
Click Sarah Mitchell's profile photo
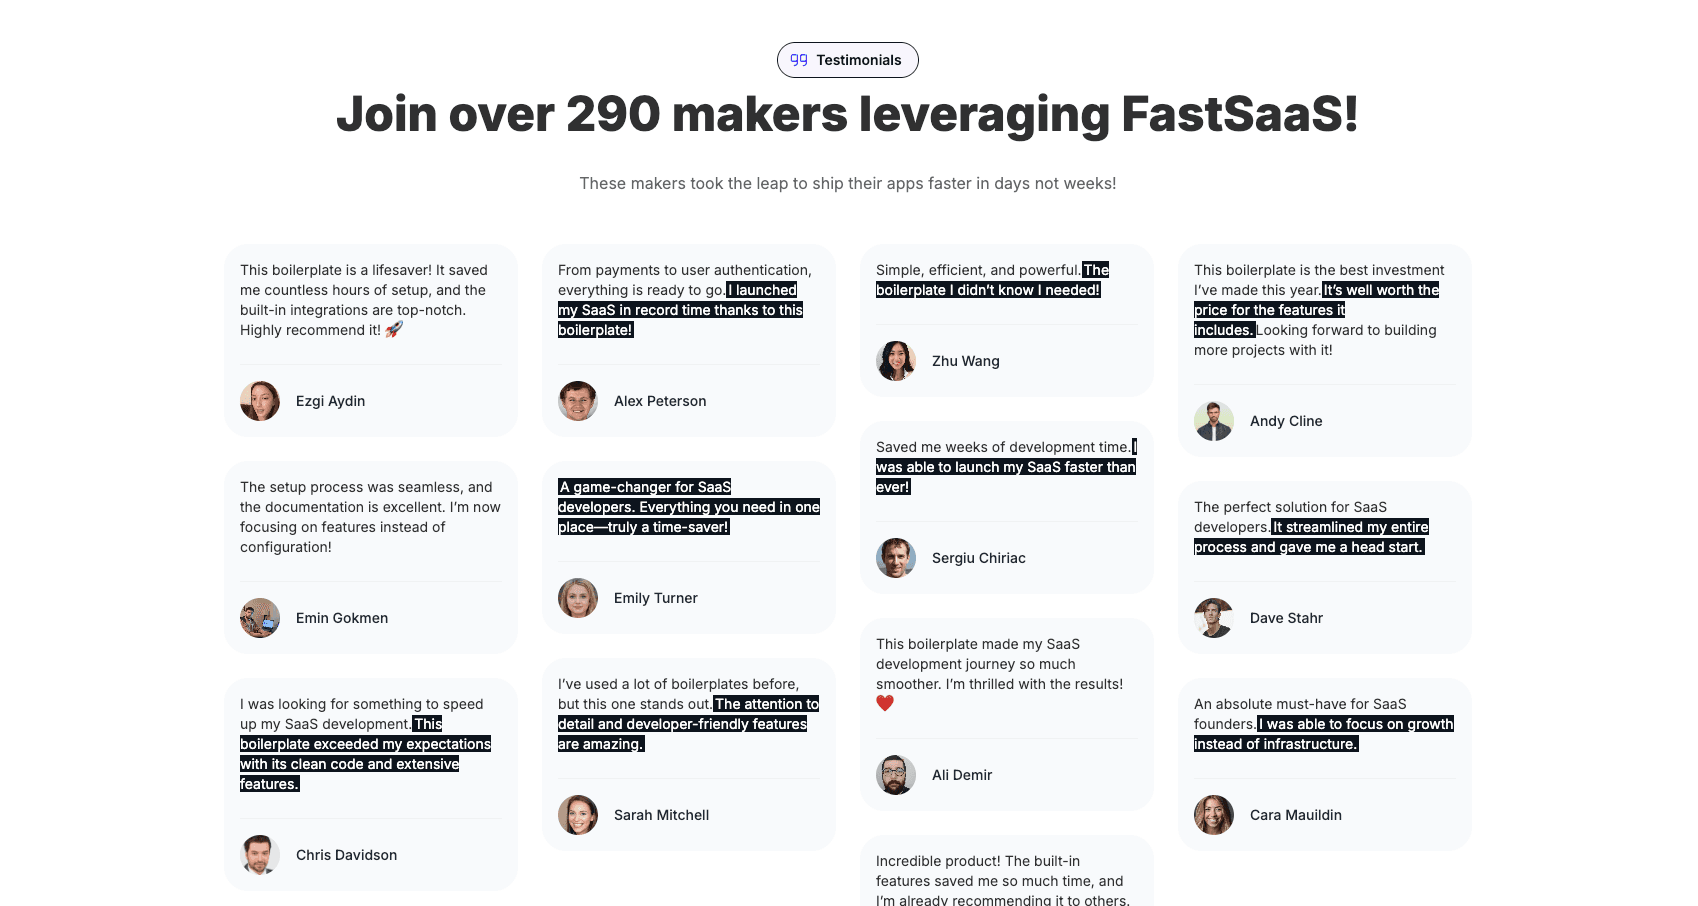click(578, 815)
